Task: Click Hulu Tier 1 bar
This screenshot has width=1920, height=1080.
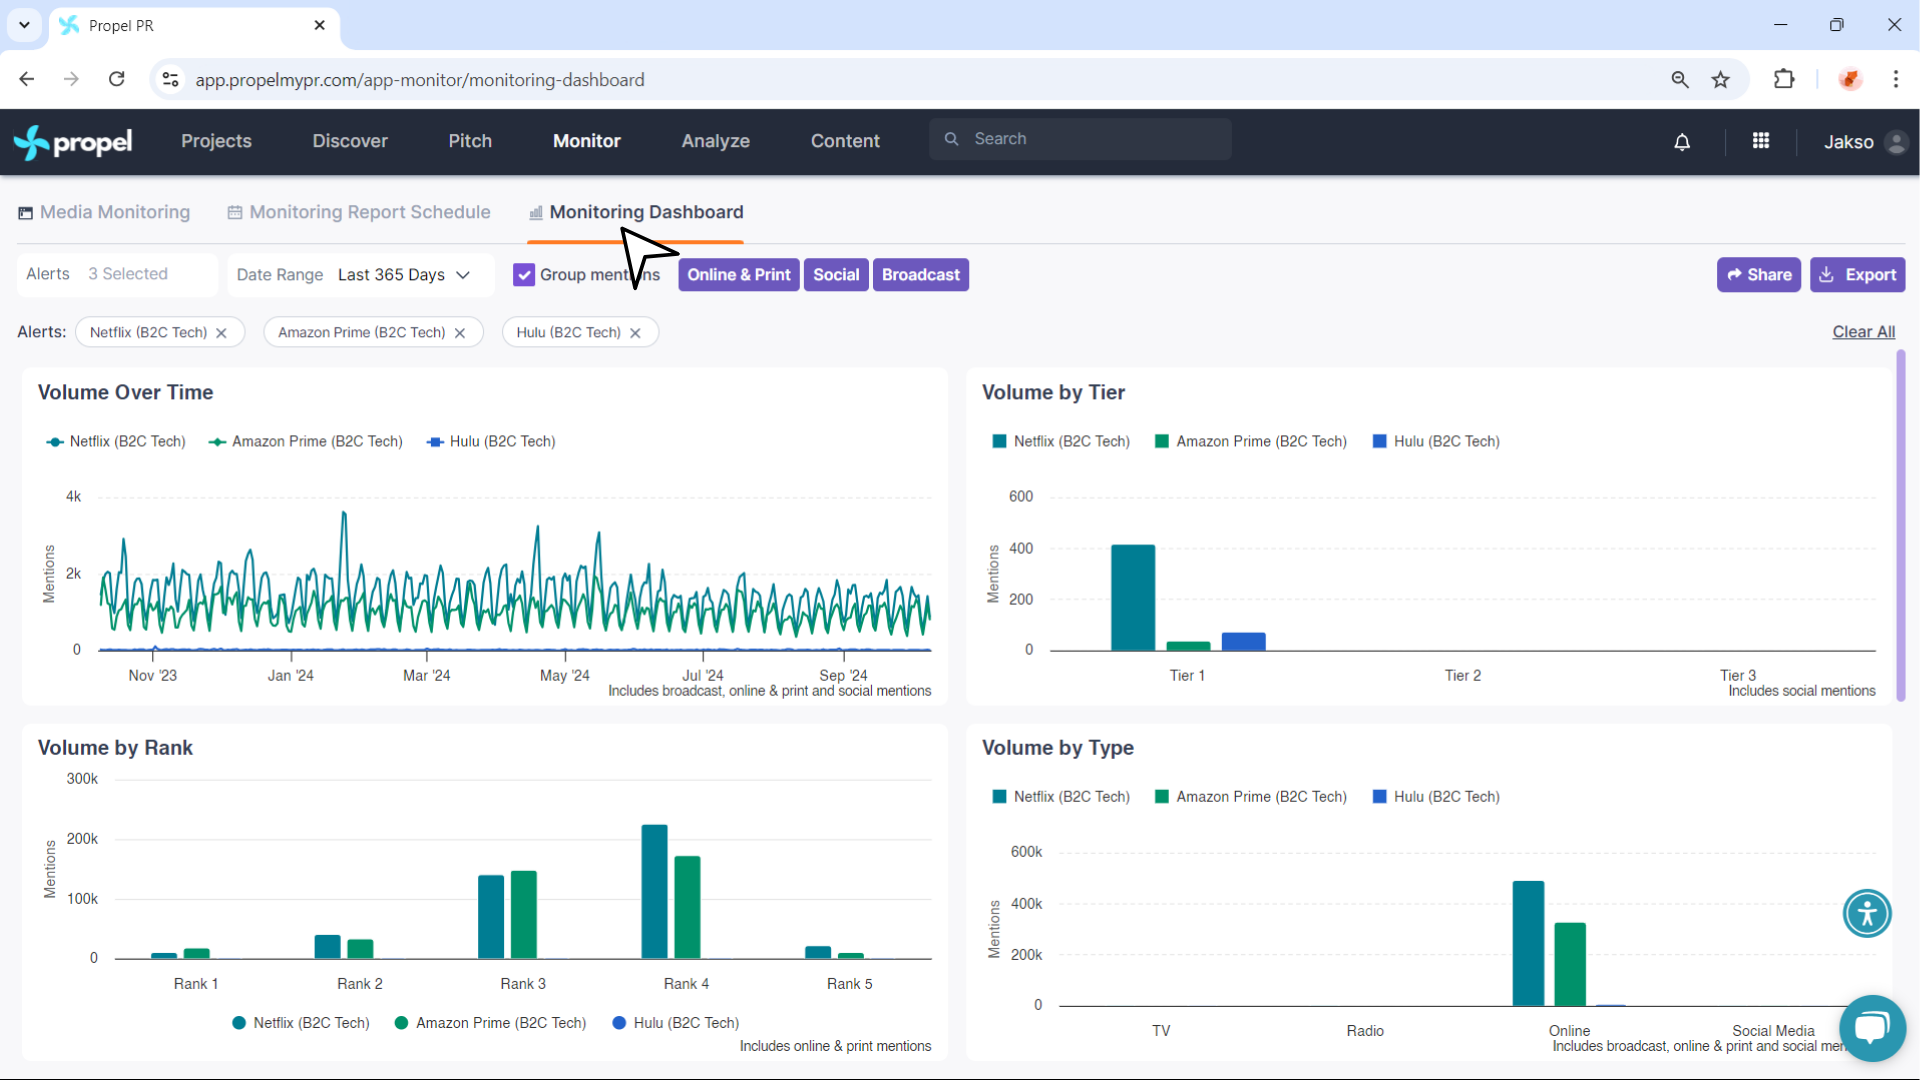Action: coord(1243,642)
